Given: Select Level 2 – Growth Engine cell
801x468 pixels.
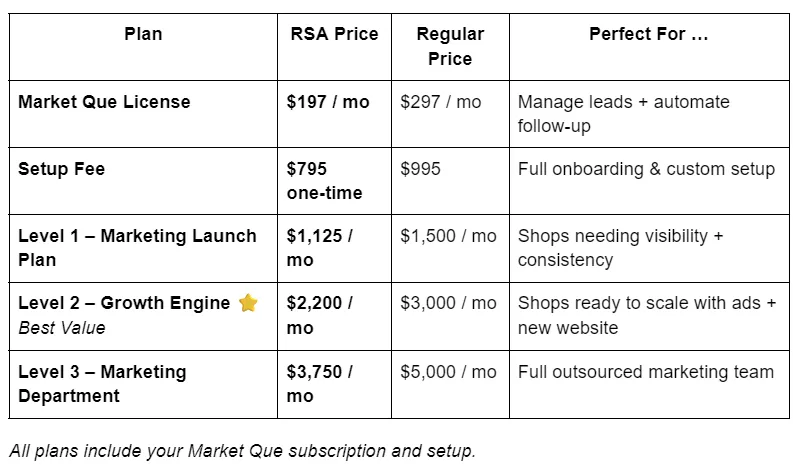Looking at the screenshot, I should pyautogui.click(x=124, y=303).
